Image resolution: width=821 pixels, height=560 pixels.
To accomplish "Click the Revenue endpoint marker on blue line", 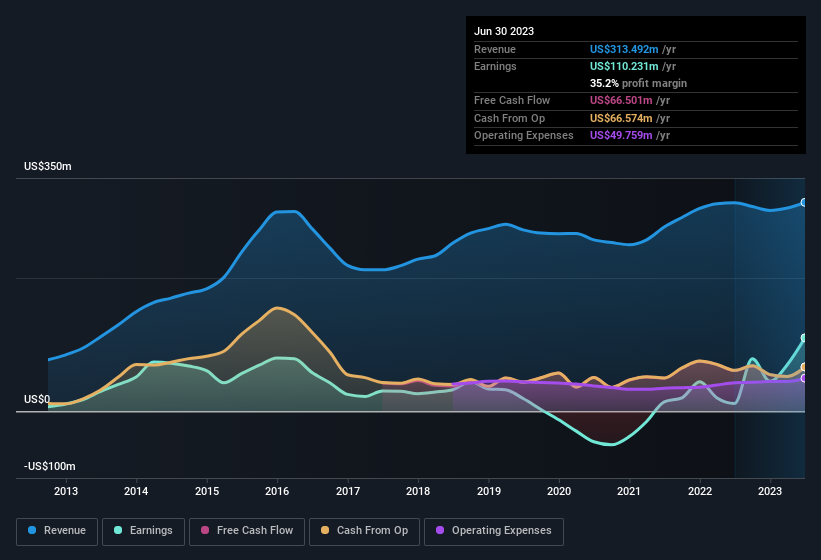I will point(804,203).
